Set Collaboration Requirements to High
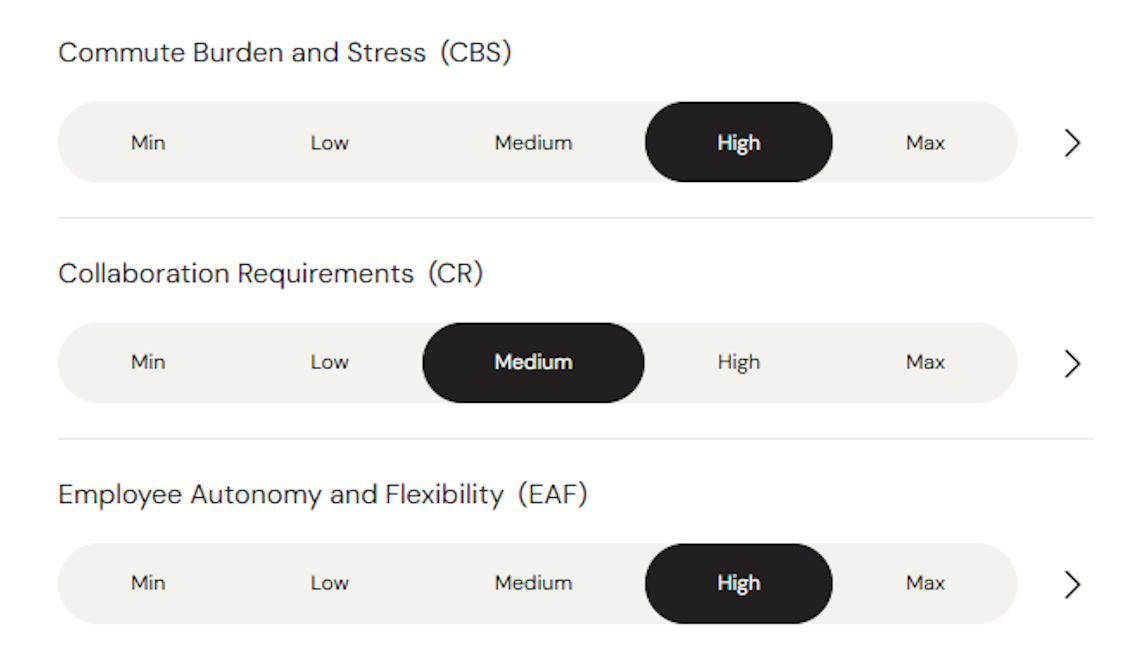 click(x=738, y=363)
